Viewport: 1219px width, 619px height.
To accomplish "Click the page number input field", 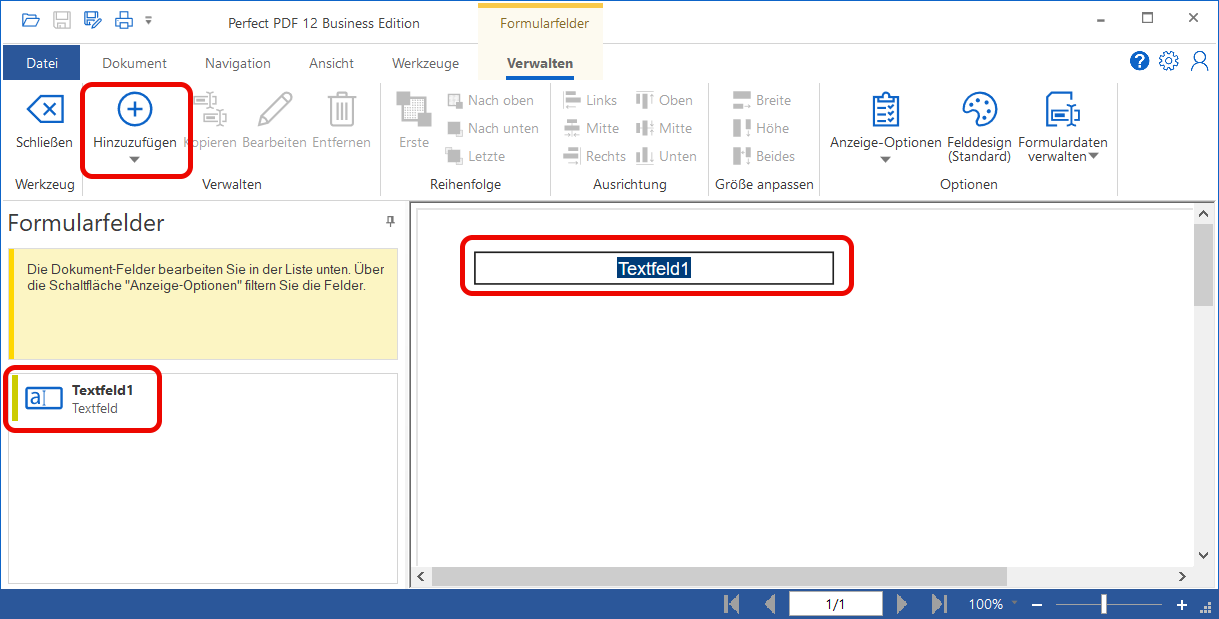I will 835,604.
